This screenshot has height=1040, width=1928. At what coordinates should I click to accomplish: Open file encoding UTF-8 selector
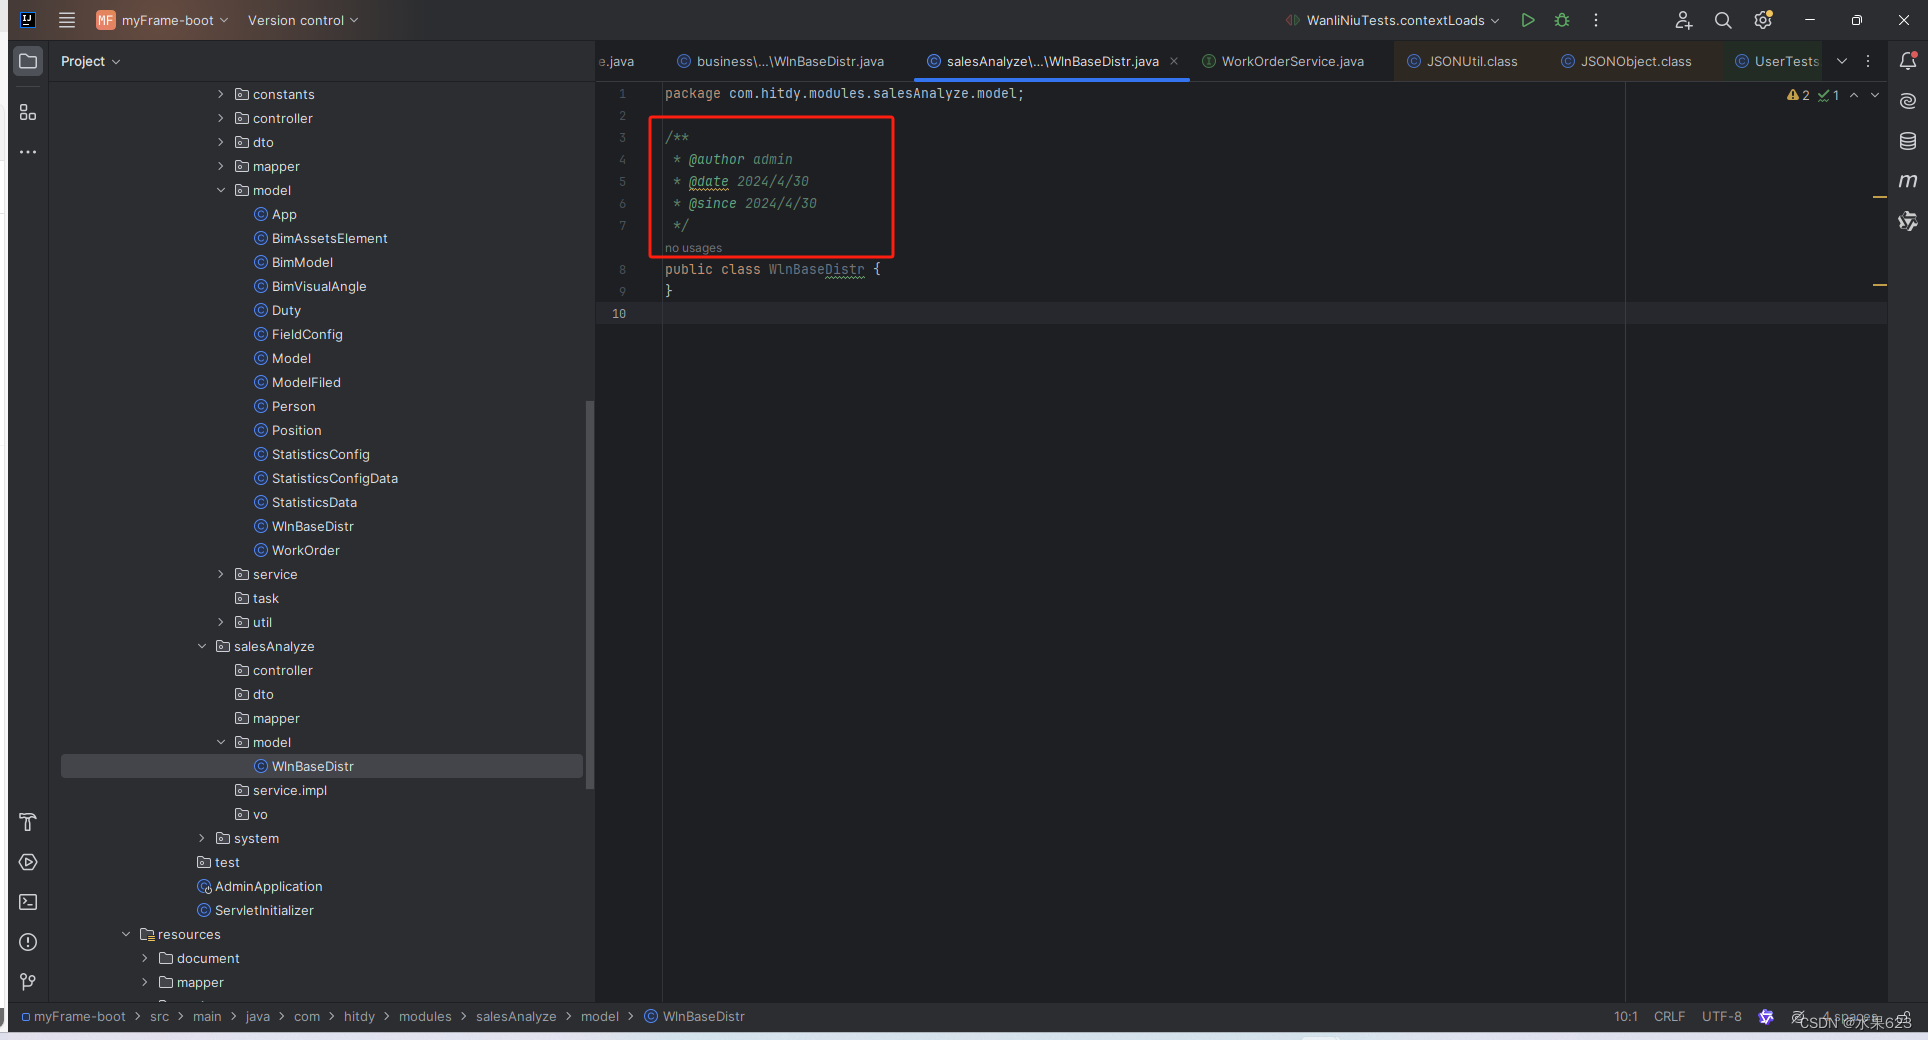(x=1721, y=1016)
